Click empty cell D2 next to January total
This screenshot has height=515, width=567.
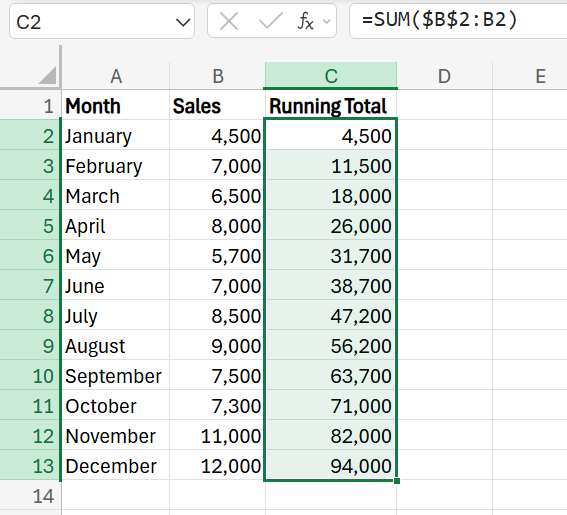444,136
